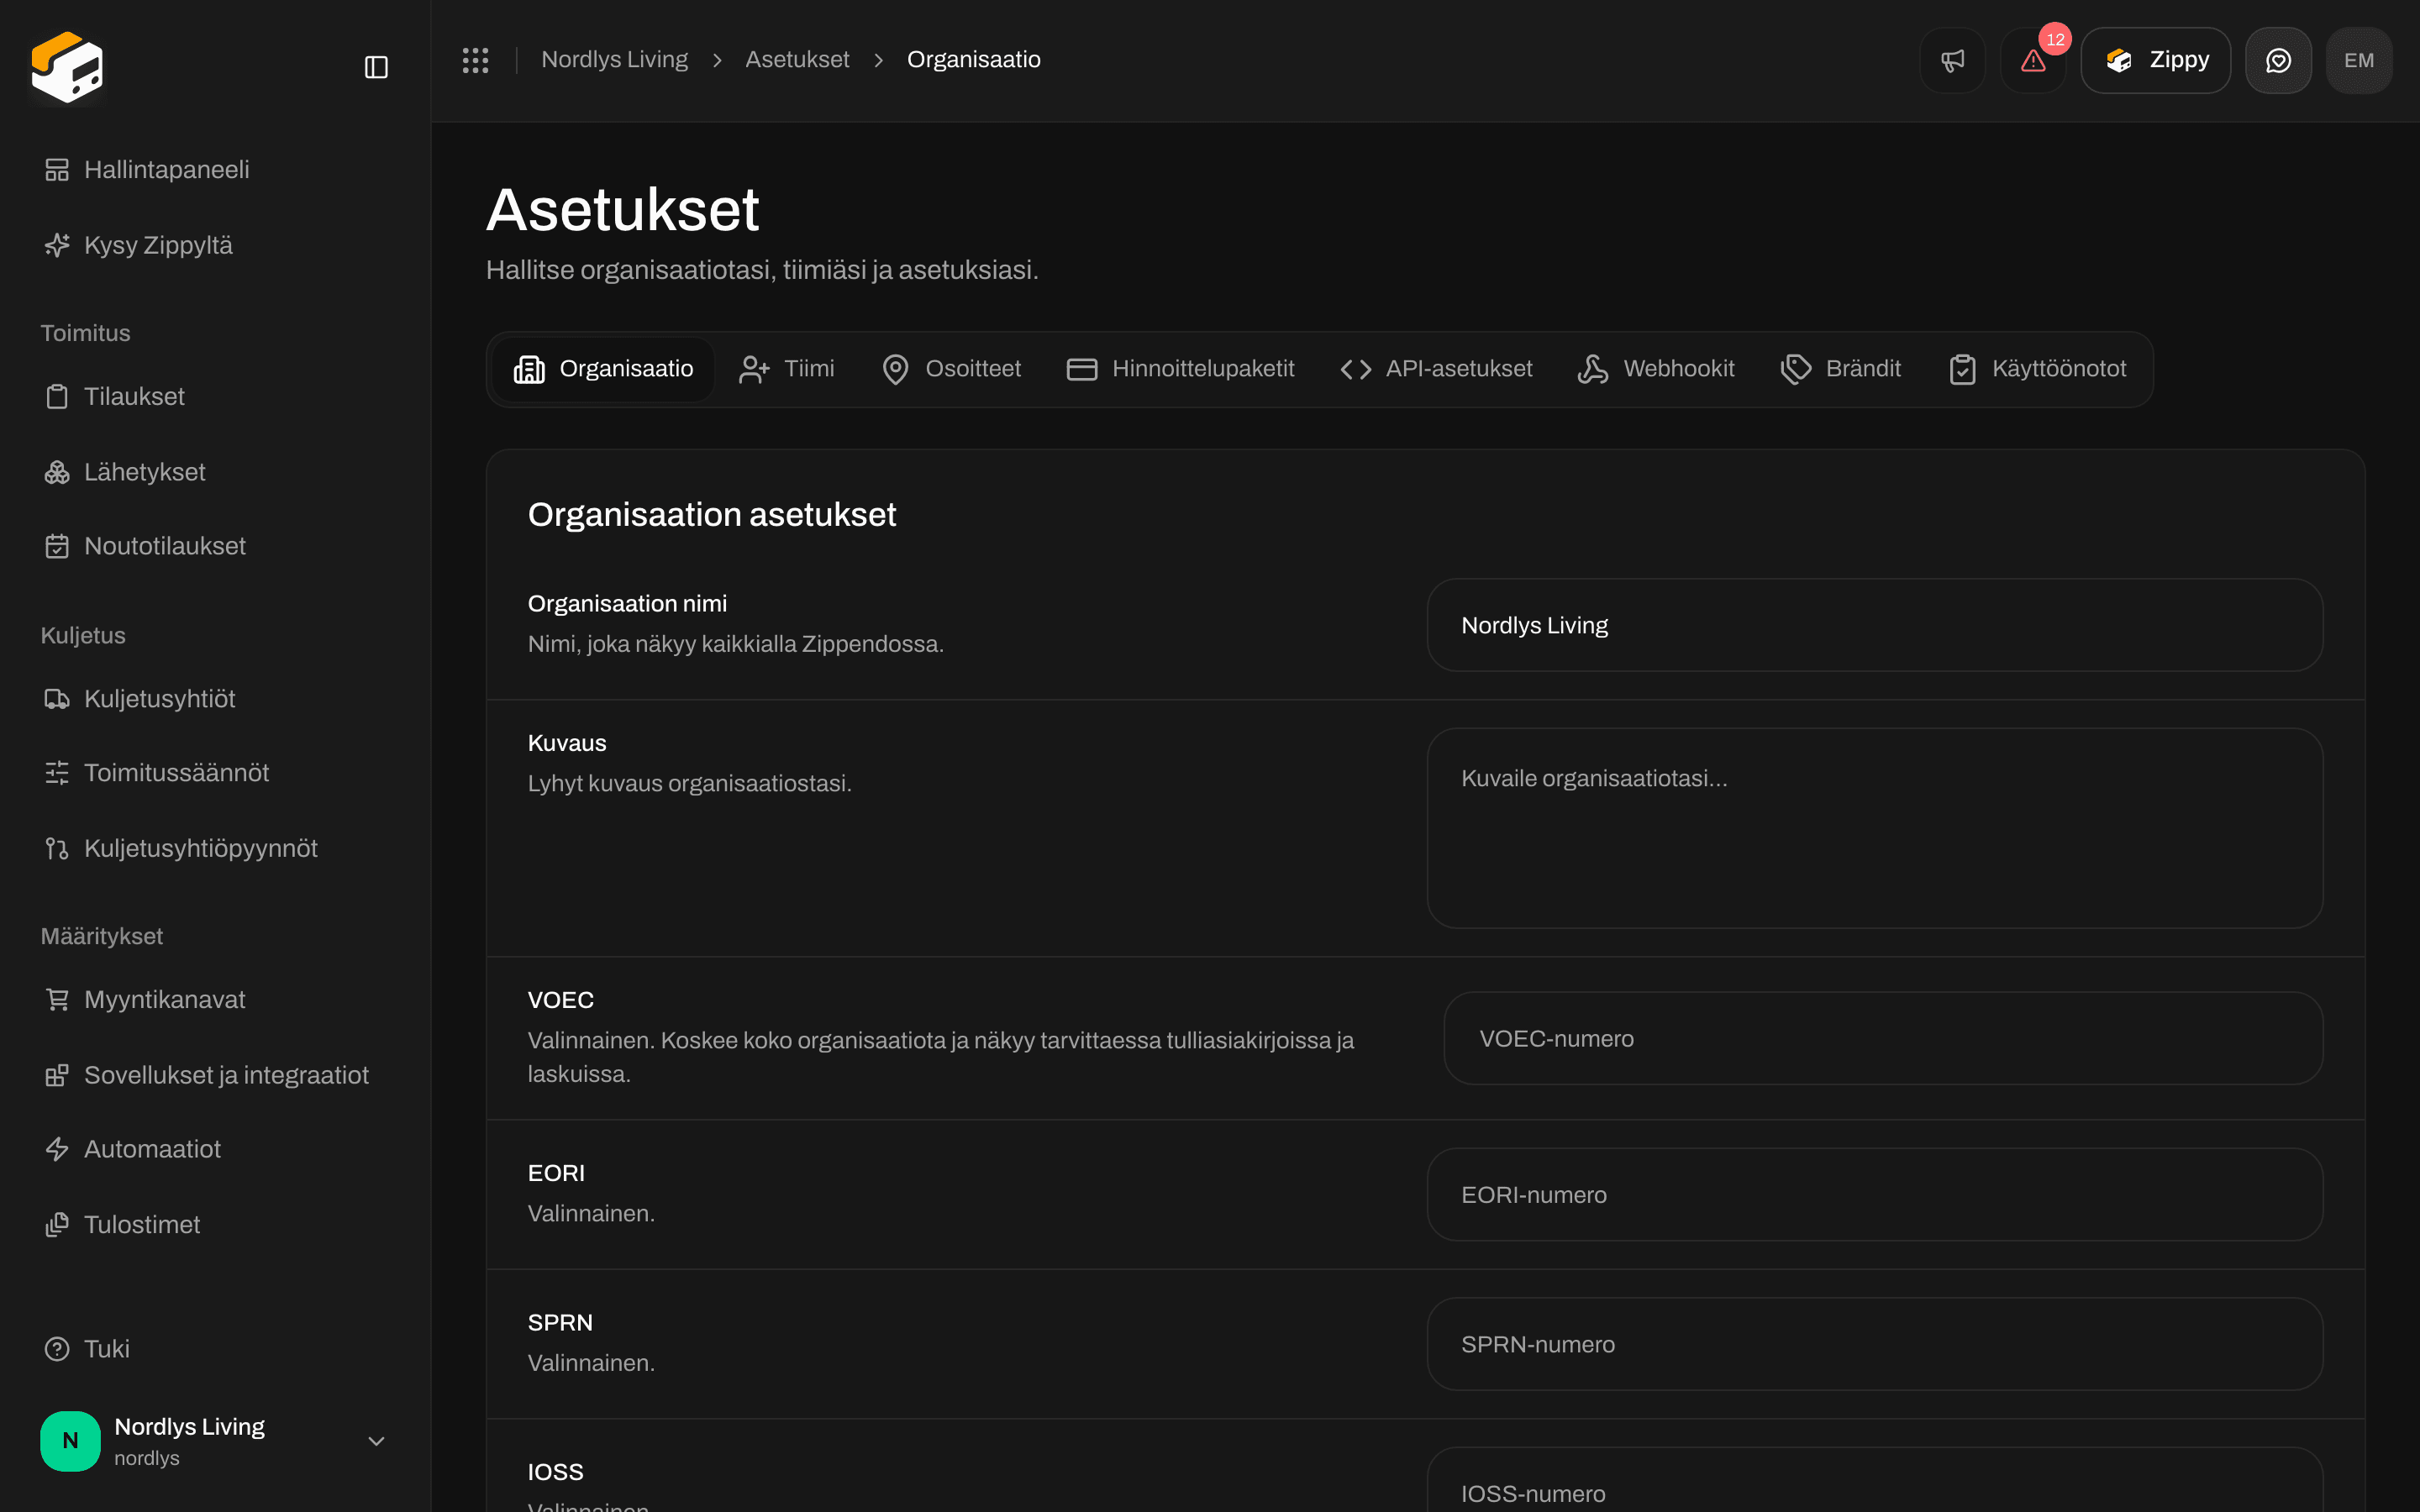
Task: Open the apps grid icon
Action: 475,60
